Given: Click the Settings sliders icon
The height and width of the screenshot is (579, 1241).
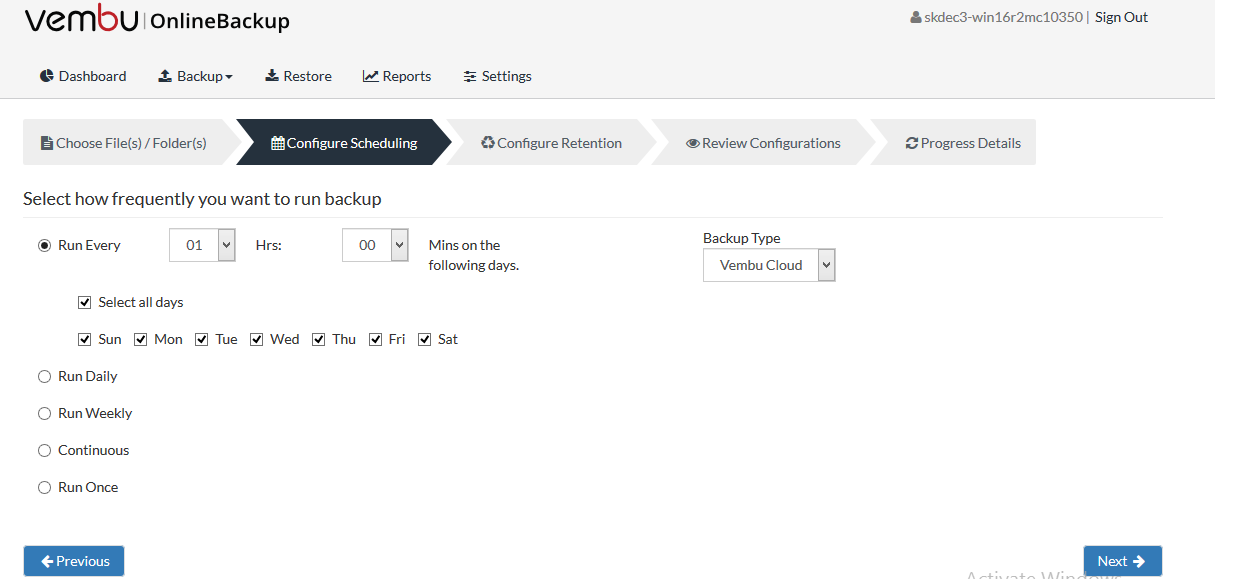Looking at the screenshot, I should 470,76.
